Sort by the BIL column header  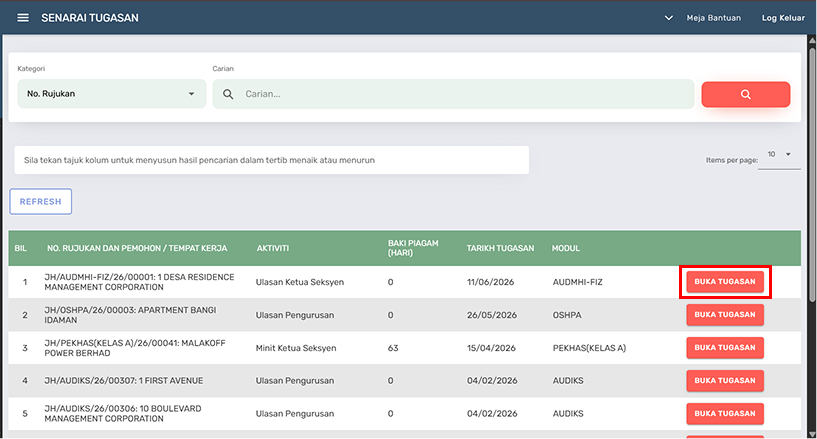pos(20,248)
